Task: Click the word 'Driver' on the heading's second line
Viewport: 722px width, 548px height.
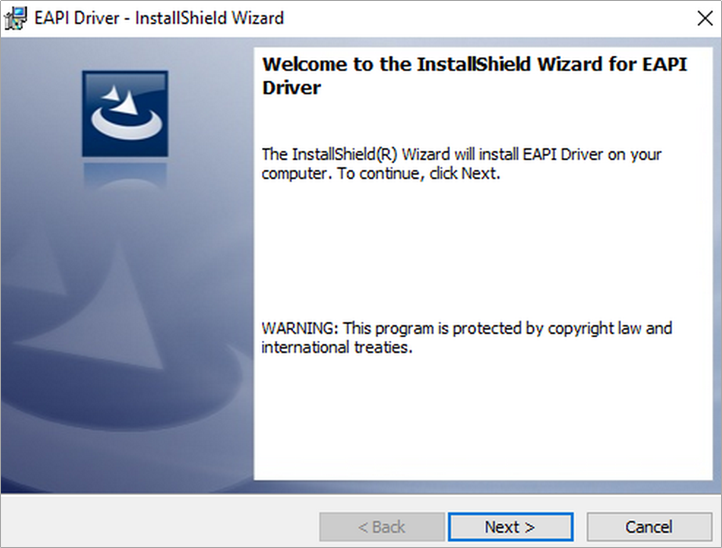Action: point(291,87)
